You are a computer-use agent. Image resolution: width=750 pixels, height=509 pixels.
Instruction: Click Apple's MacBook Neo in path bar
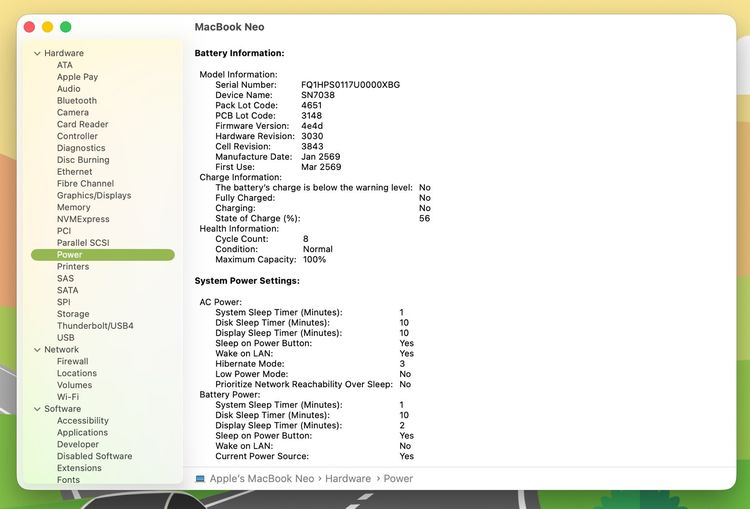(262, 479)
